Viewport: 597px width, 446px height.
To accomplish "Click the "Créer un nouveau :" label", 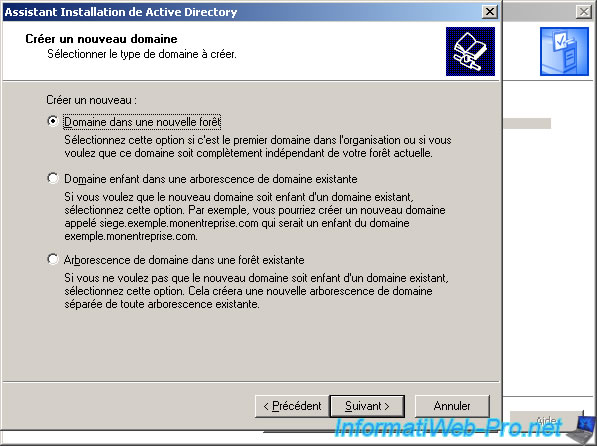I will (x=91, y=100).
